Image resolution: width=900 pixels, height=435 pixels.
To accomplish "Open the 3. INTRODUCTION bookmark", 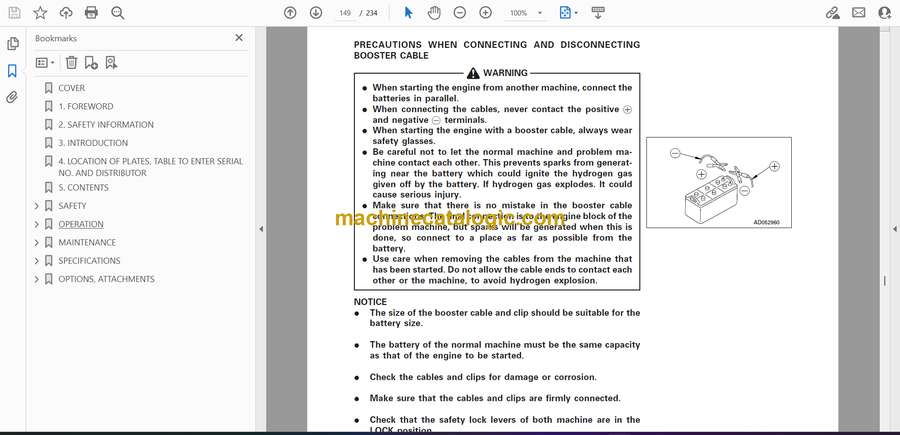I will [x=93, y=143].
